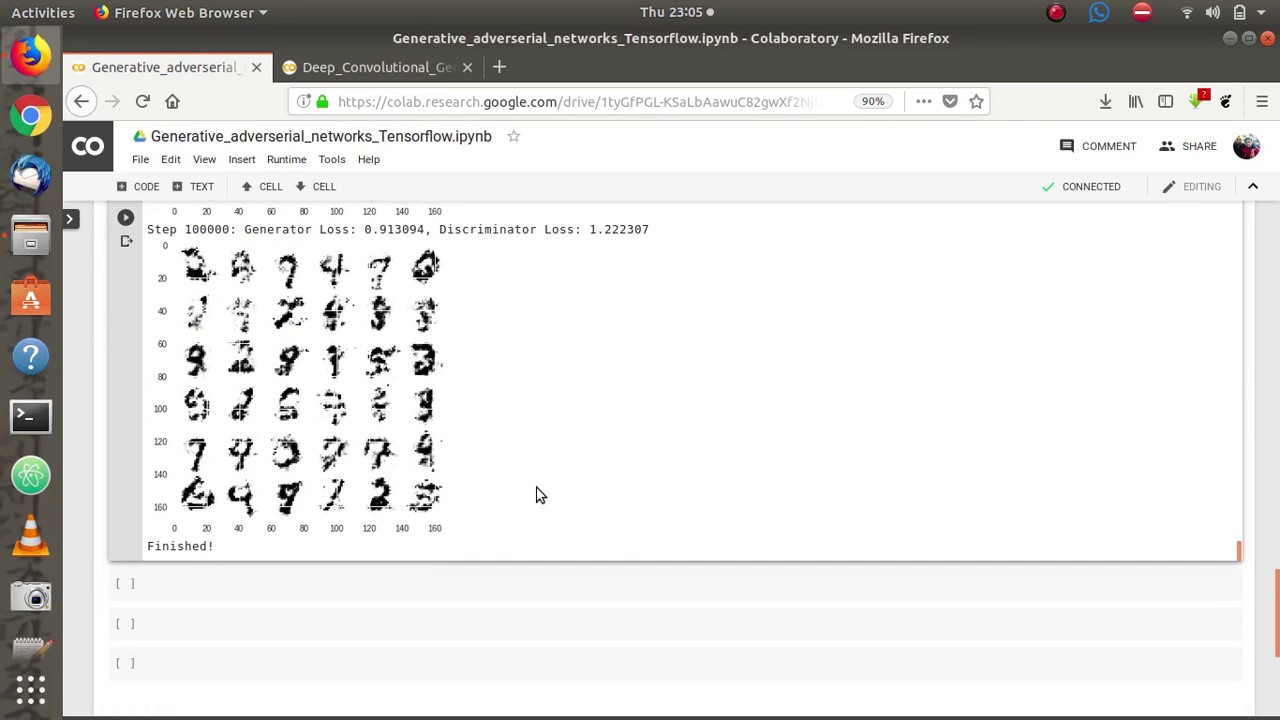Open the clock and calendar panel
This screenshot has height=720, width=1280.
677,12
